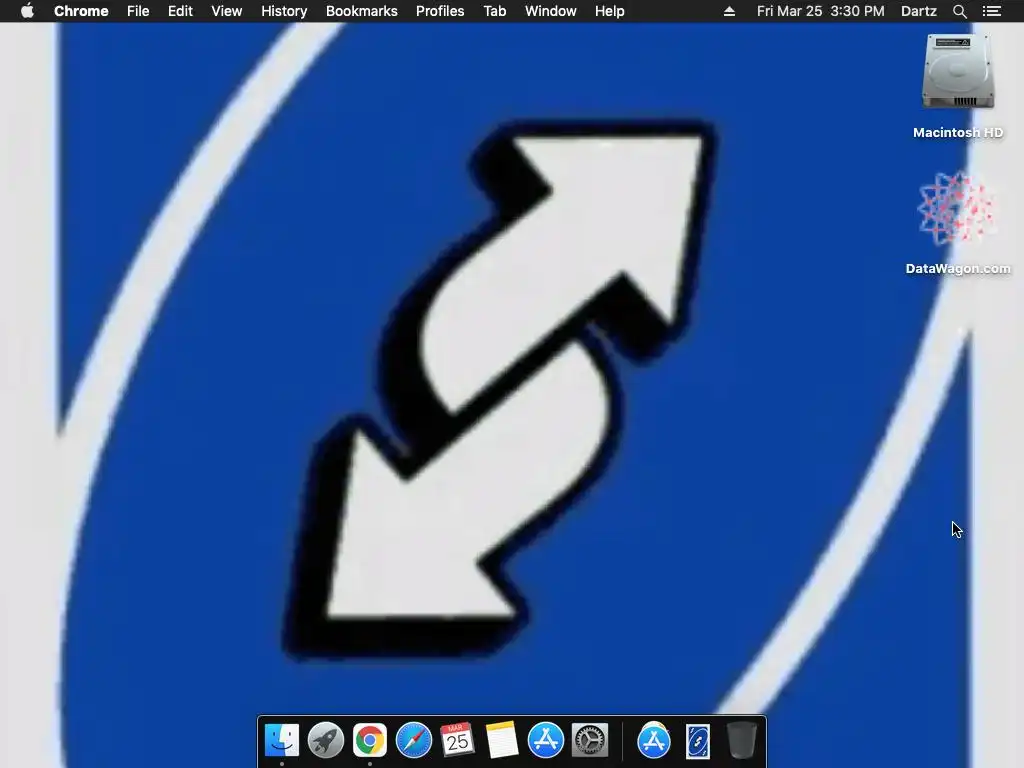Open the Bookmarks menu
Image resolution: width=1024 pixels, height=768 pixels.
362,11
